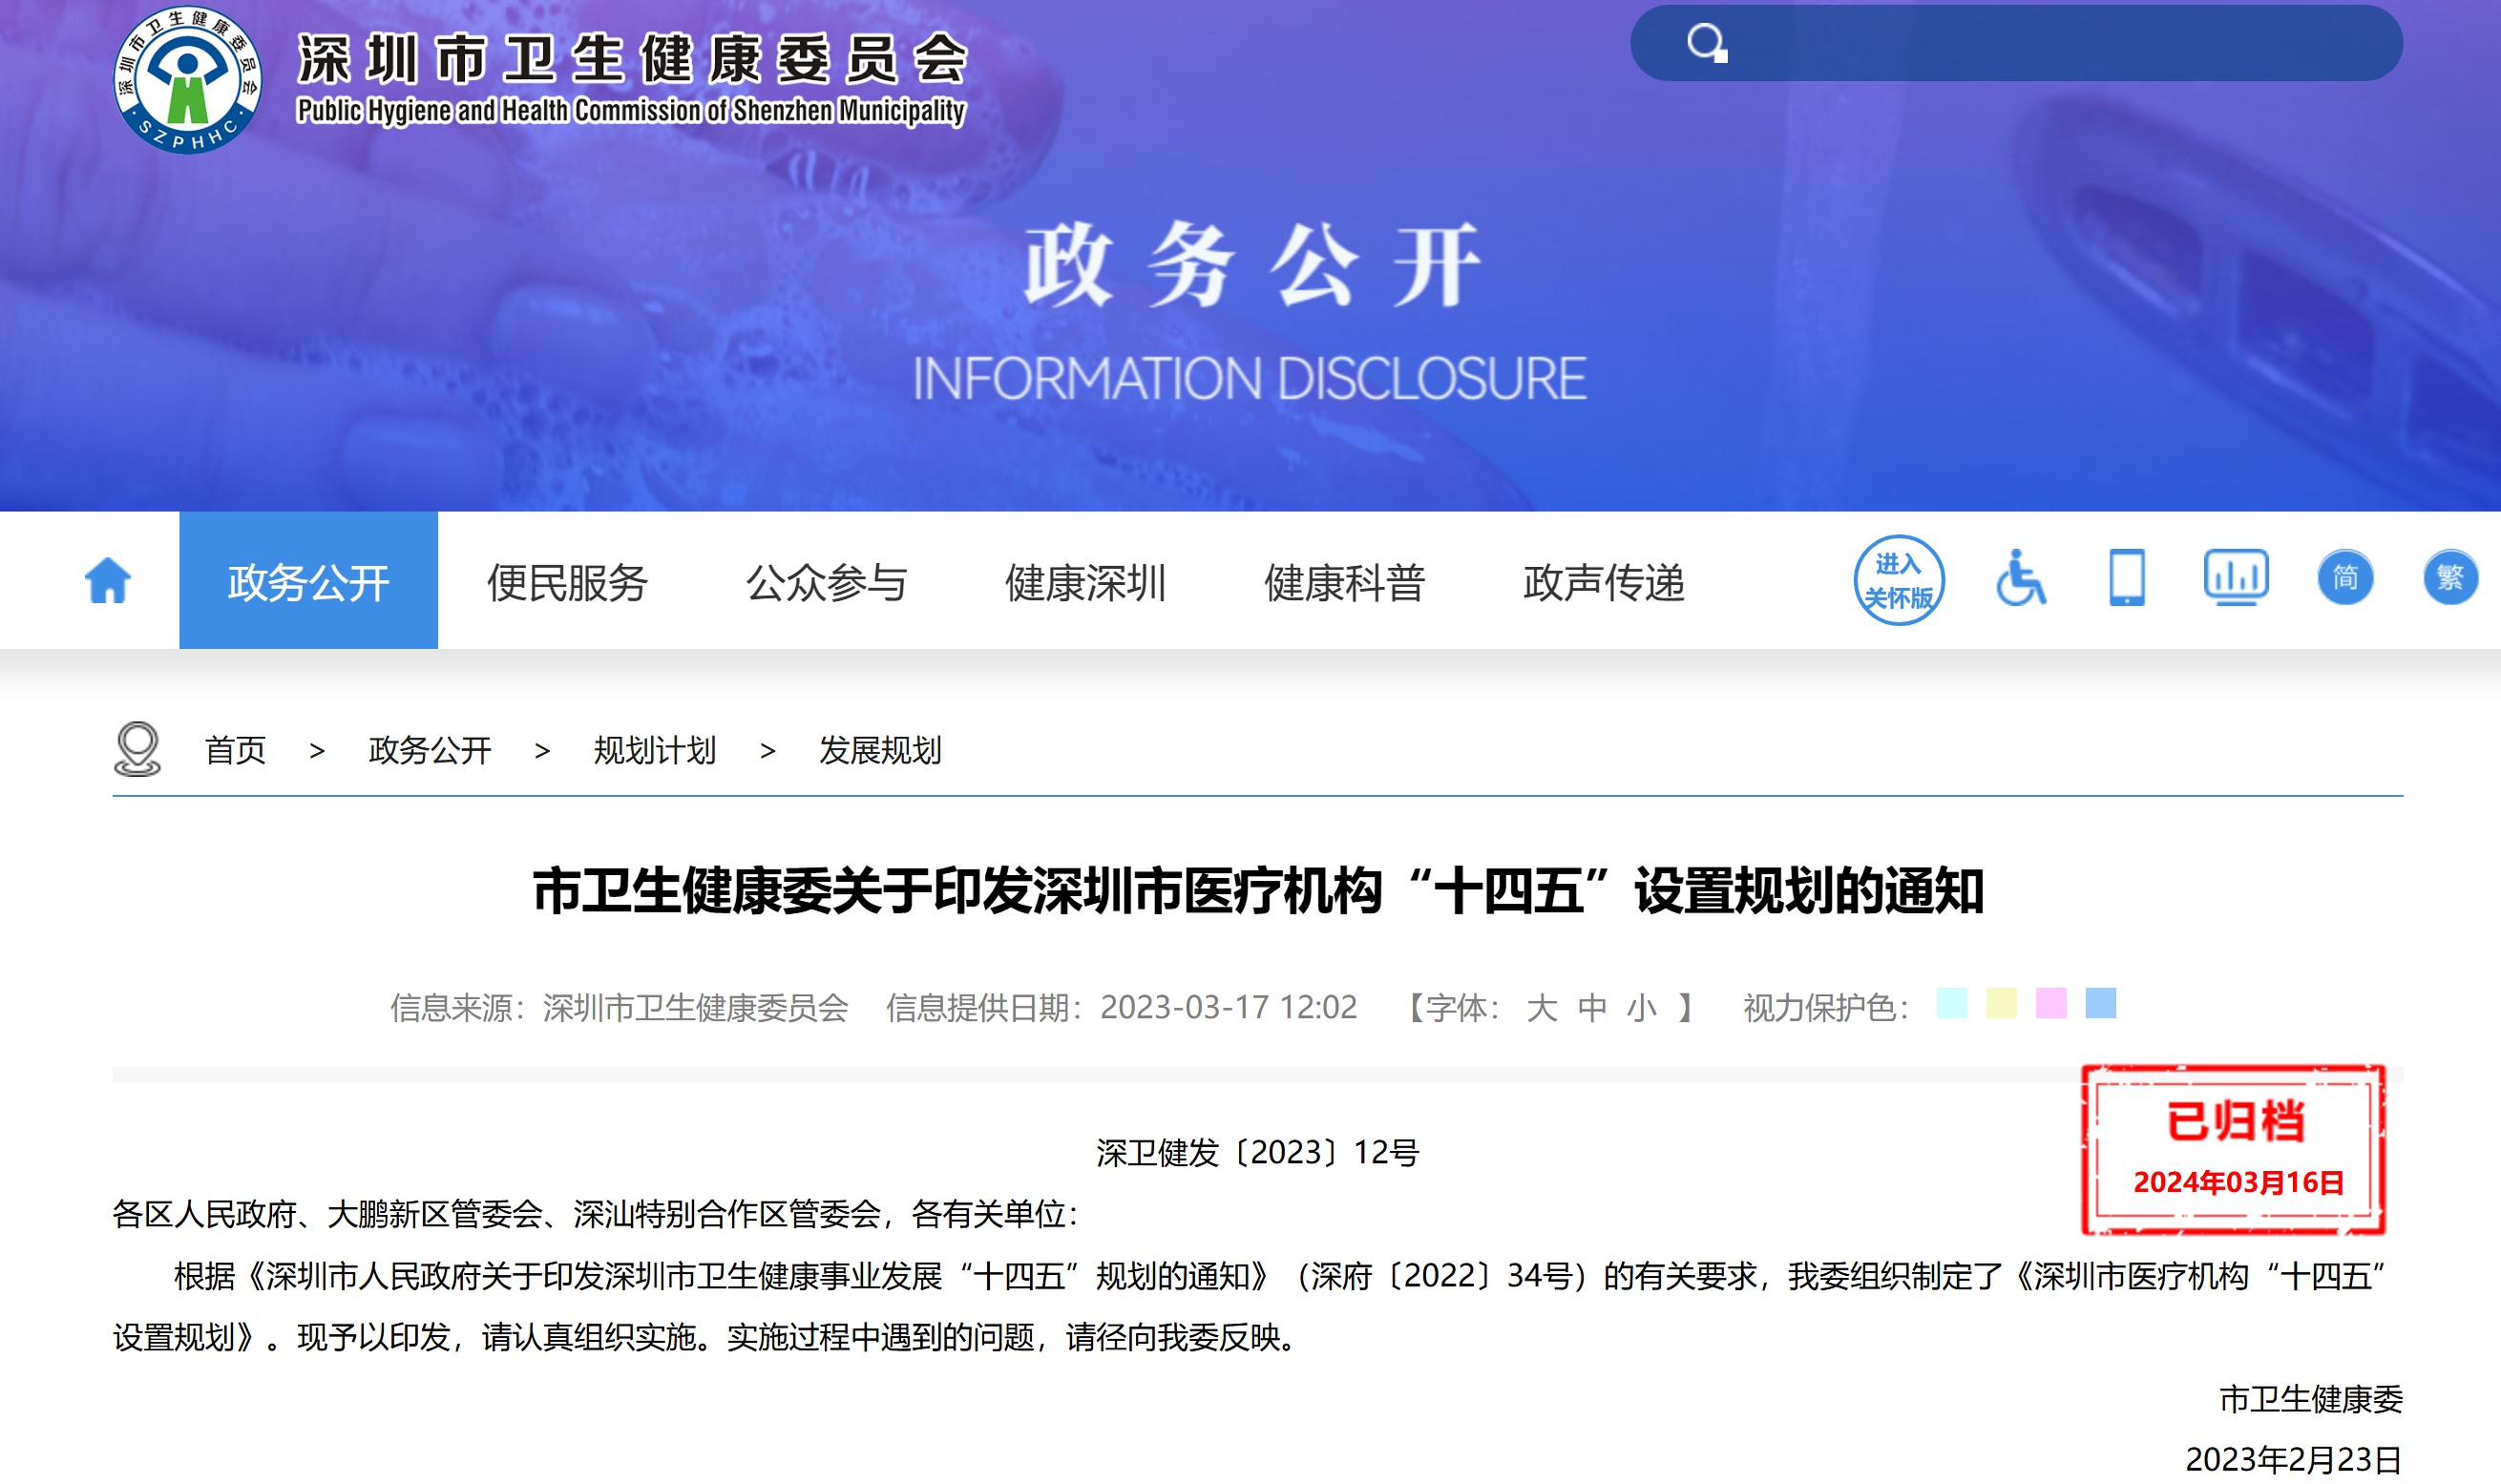Open the 公众参与 menu item

click(x=826, y=583)
